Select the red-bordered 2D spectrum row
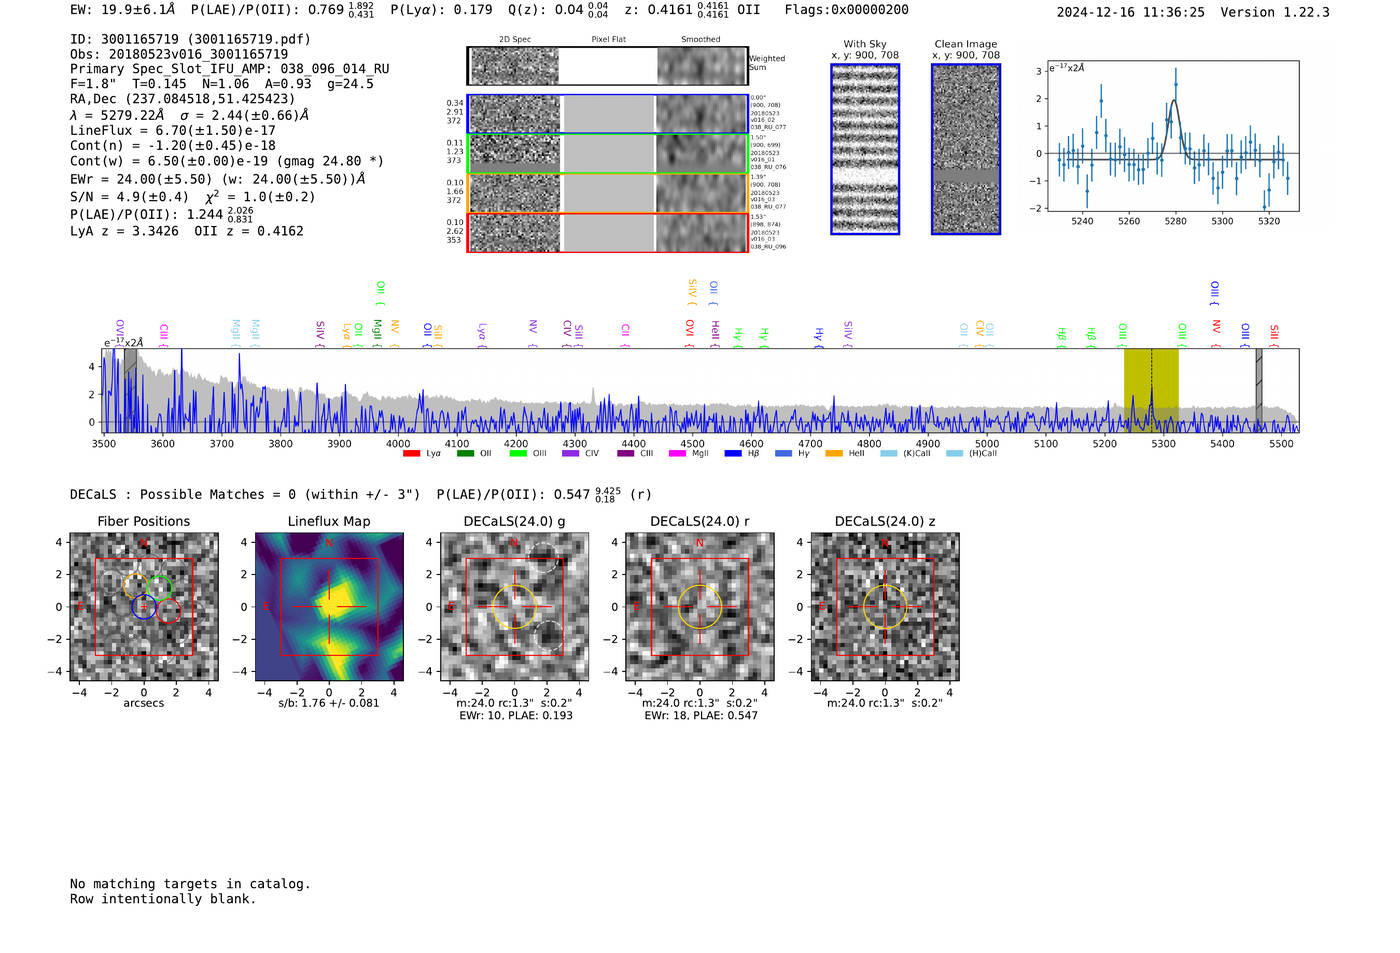Screen dimensions: 1400x953 (x=608, y=232)
